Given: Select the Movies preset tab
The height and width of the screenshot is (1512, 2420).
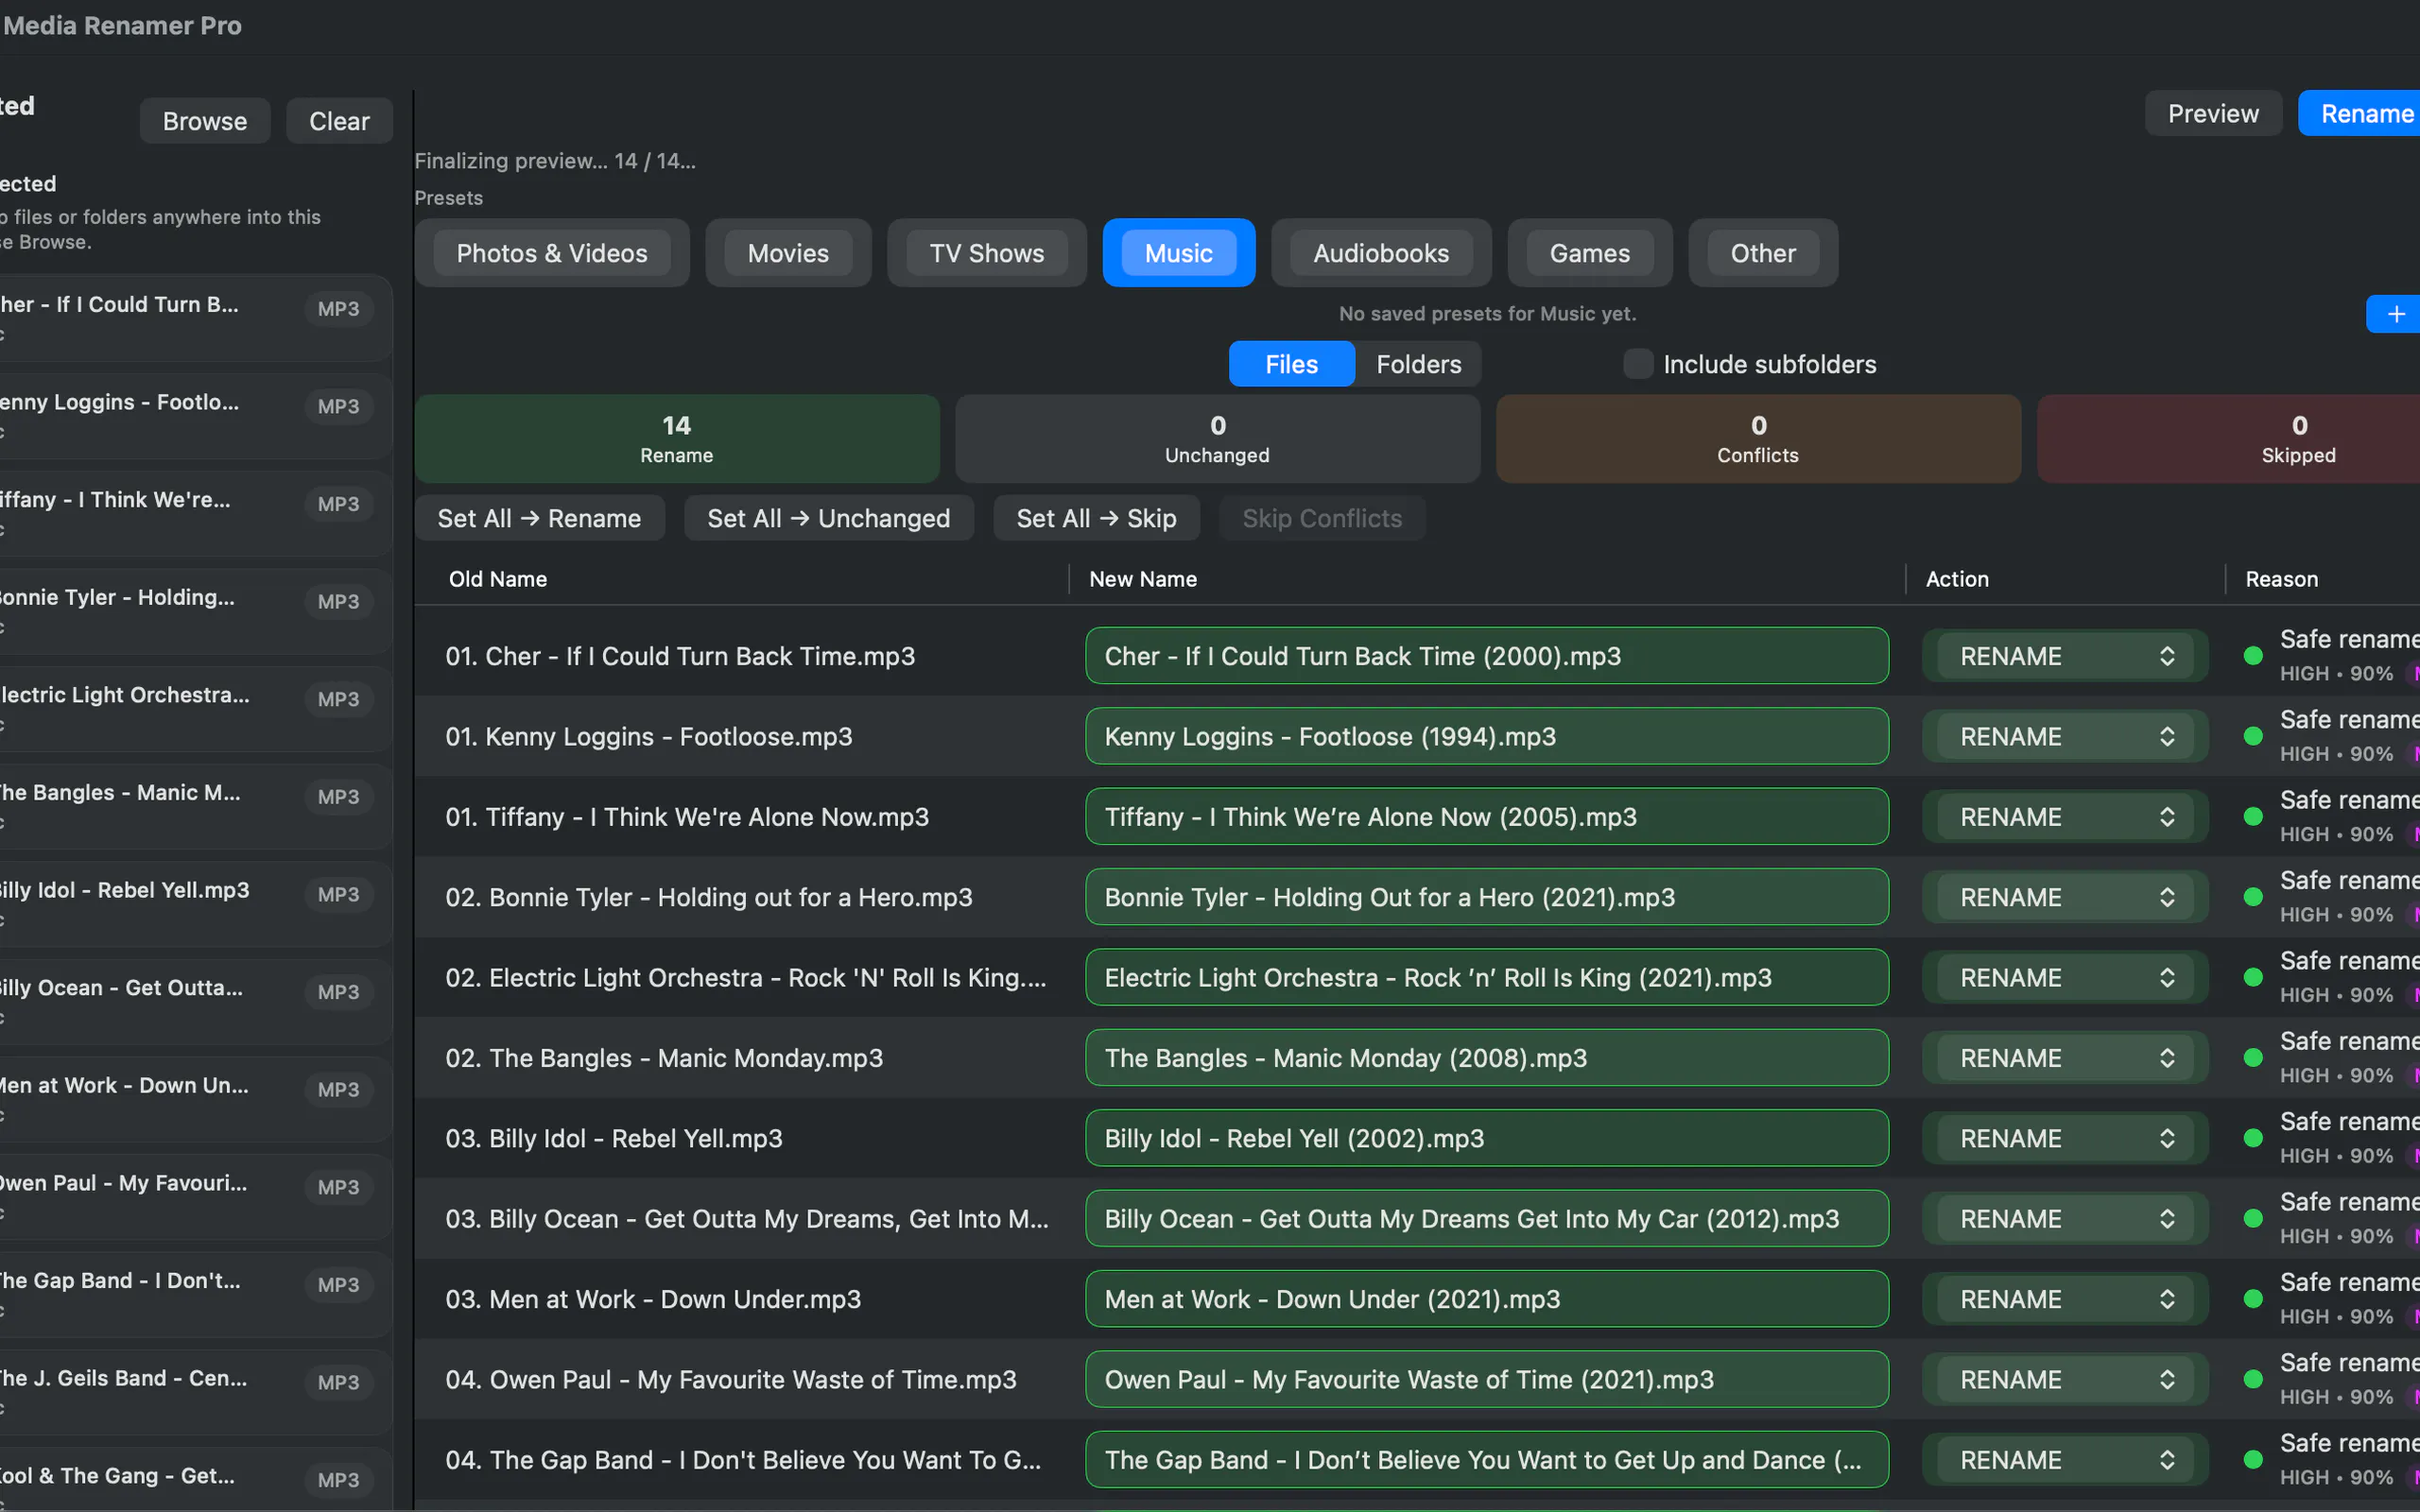Looking at the screenshot, I should point(788,253).
